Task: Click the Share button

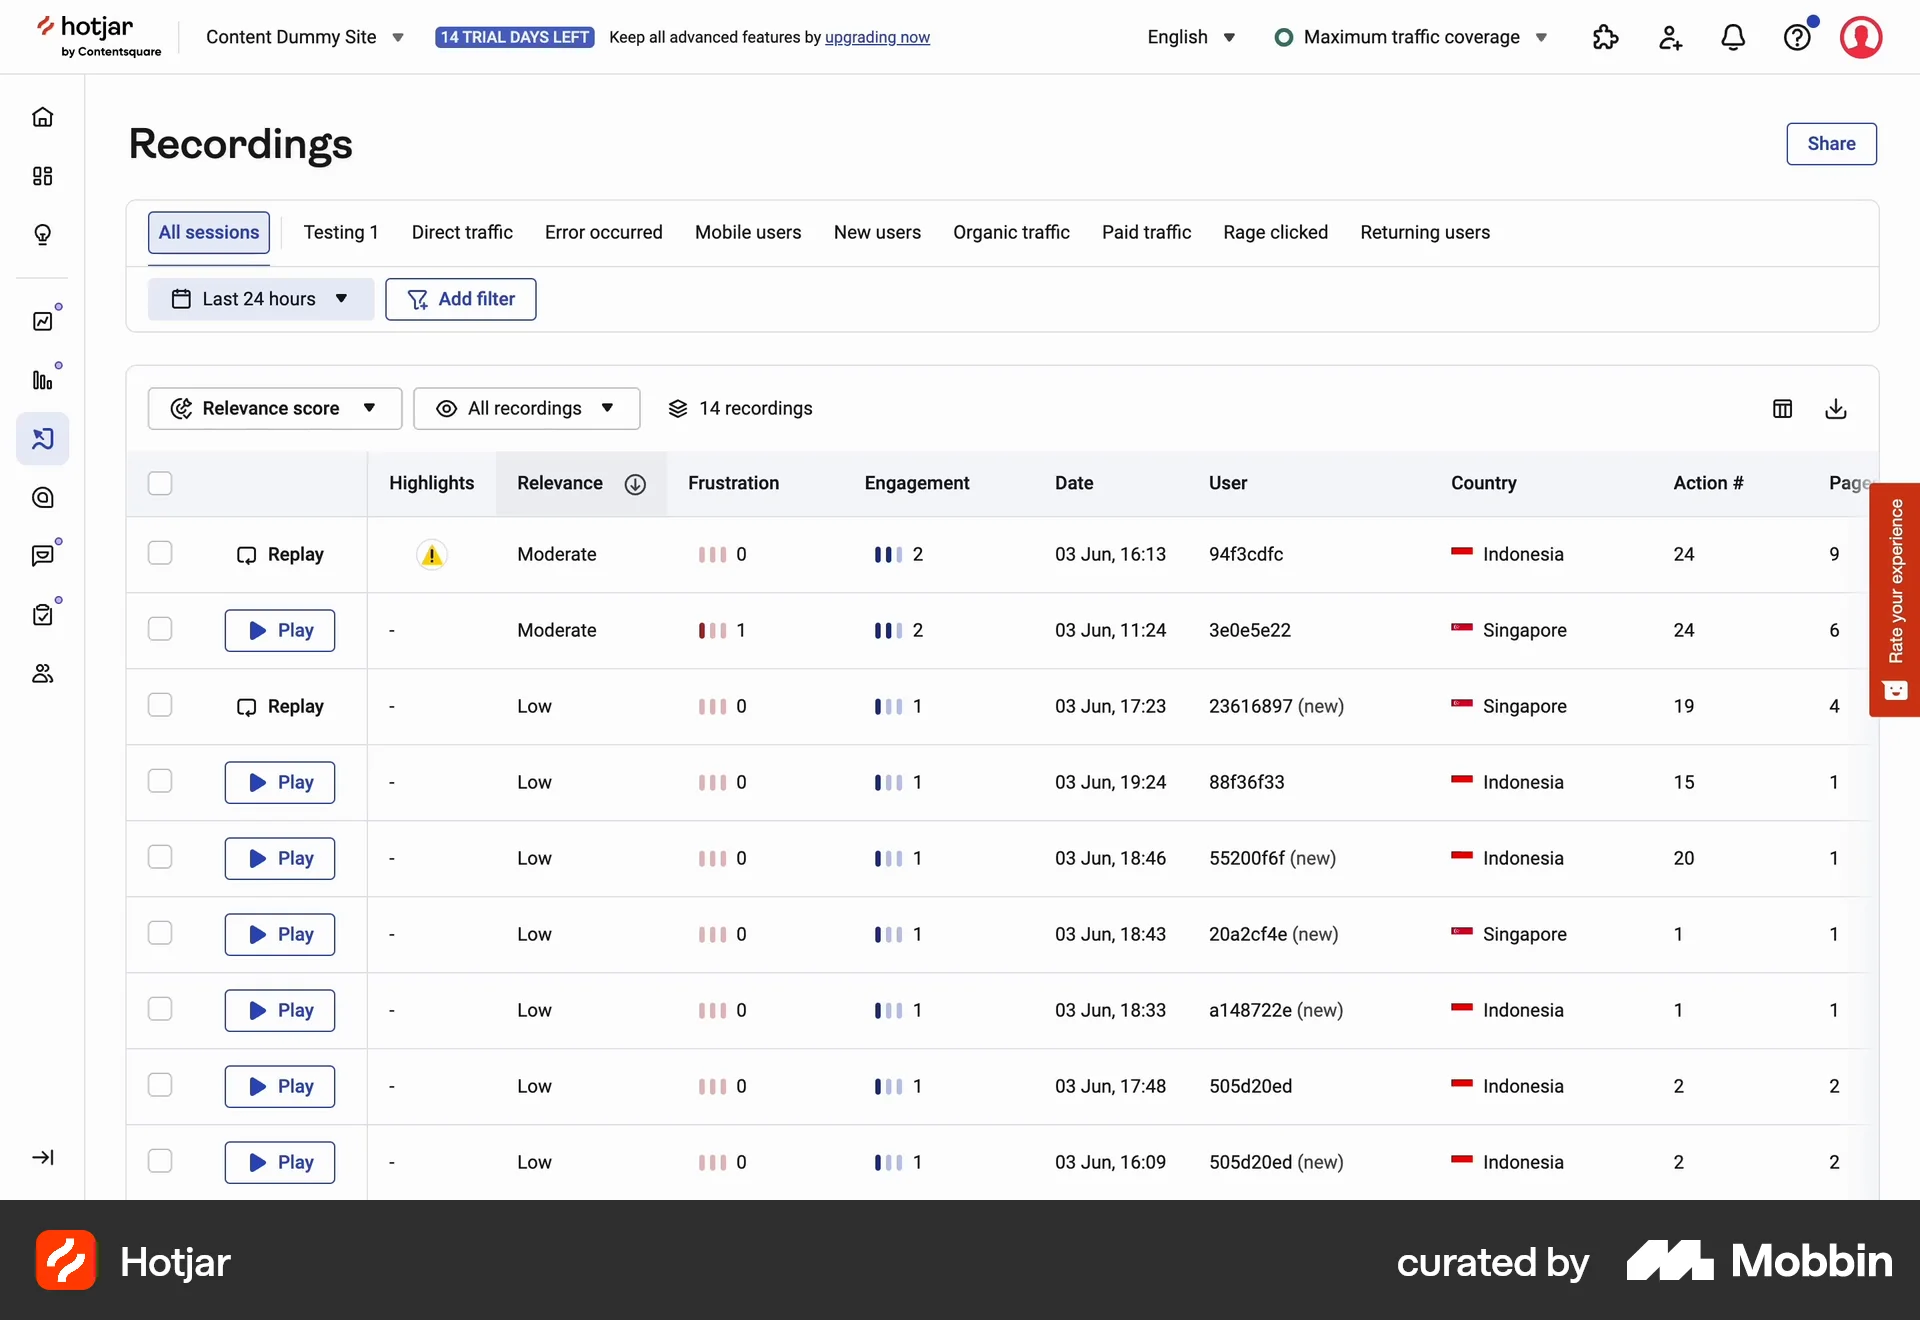Action: [x=1831, y=143]
